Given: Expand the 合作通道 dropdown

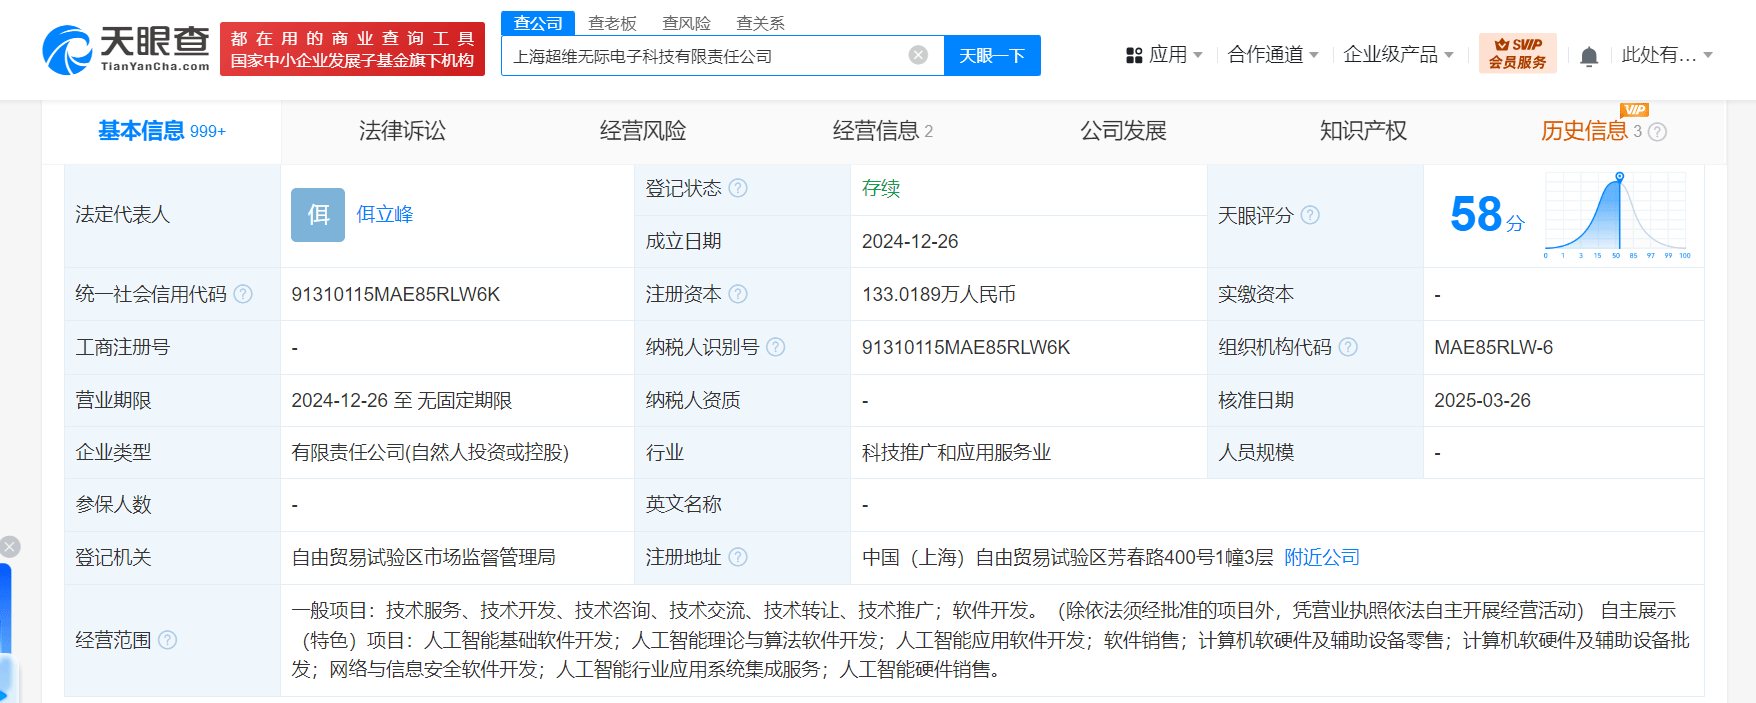Looking at the screenshot, I should click(x=1273, y=55).
